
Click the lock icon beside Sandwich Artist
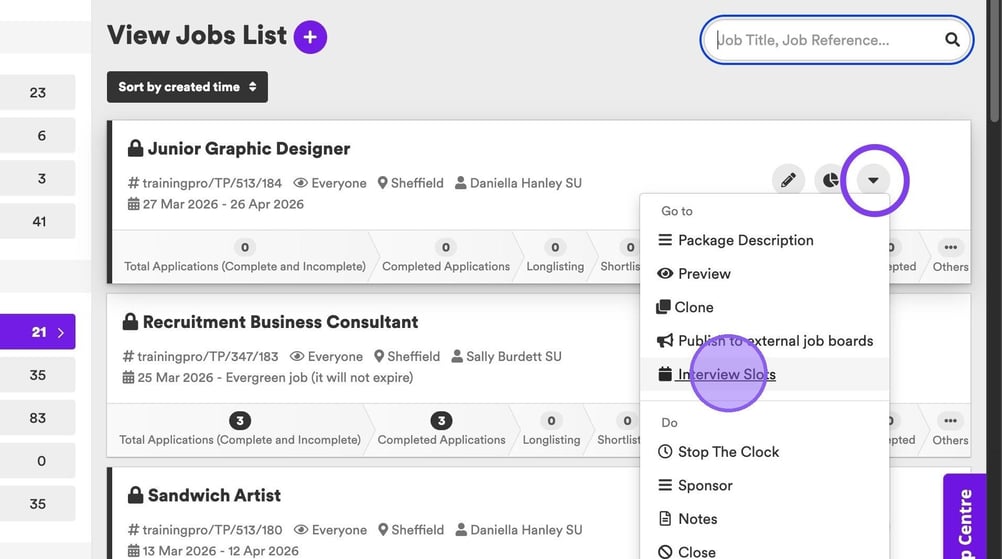(x=134, y=495)
